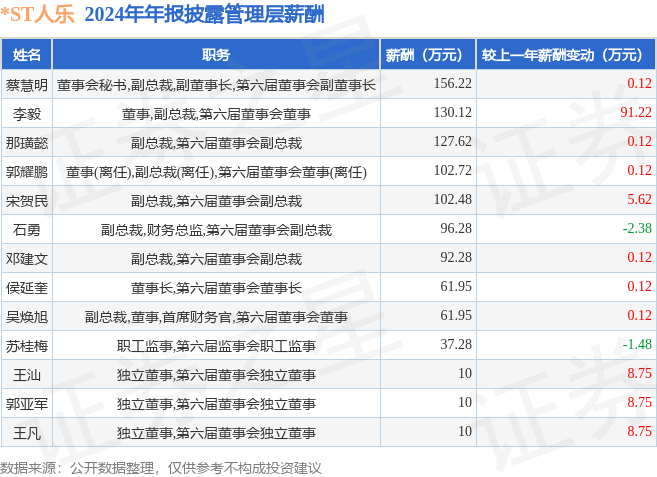Image resolution: width=657 pixels, height=477 pixels.
Task: Select the name cell 侯延奎
Action: point(27,288)
